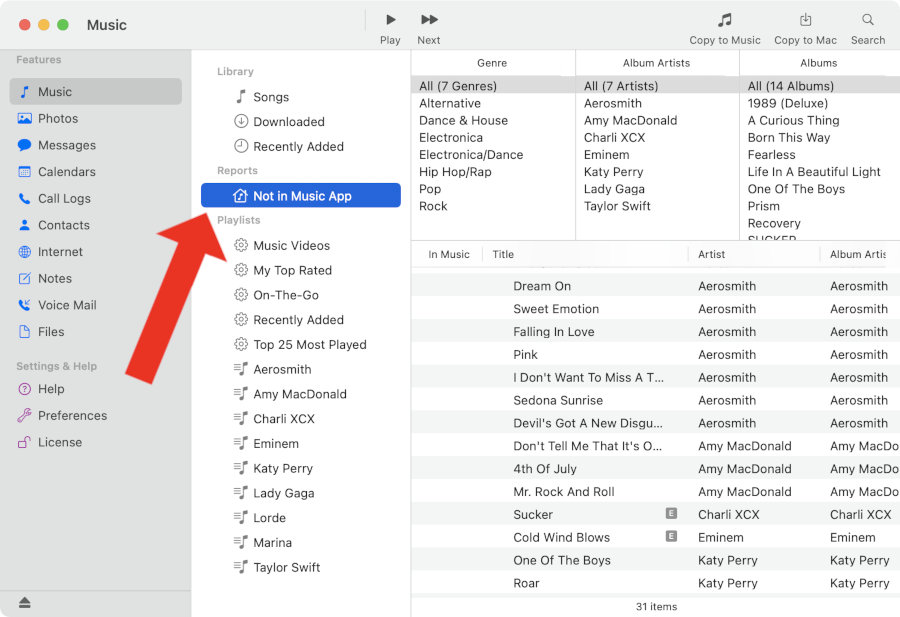Click the Play button in toolbar
This screenshot has height=617, width=900.
click(x=390, y=28)
